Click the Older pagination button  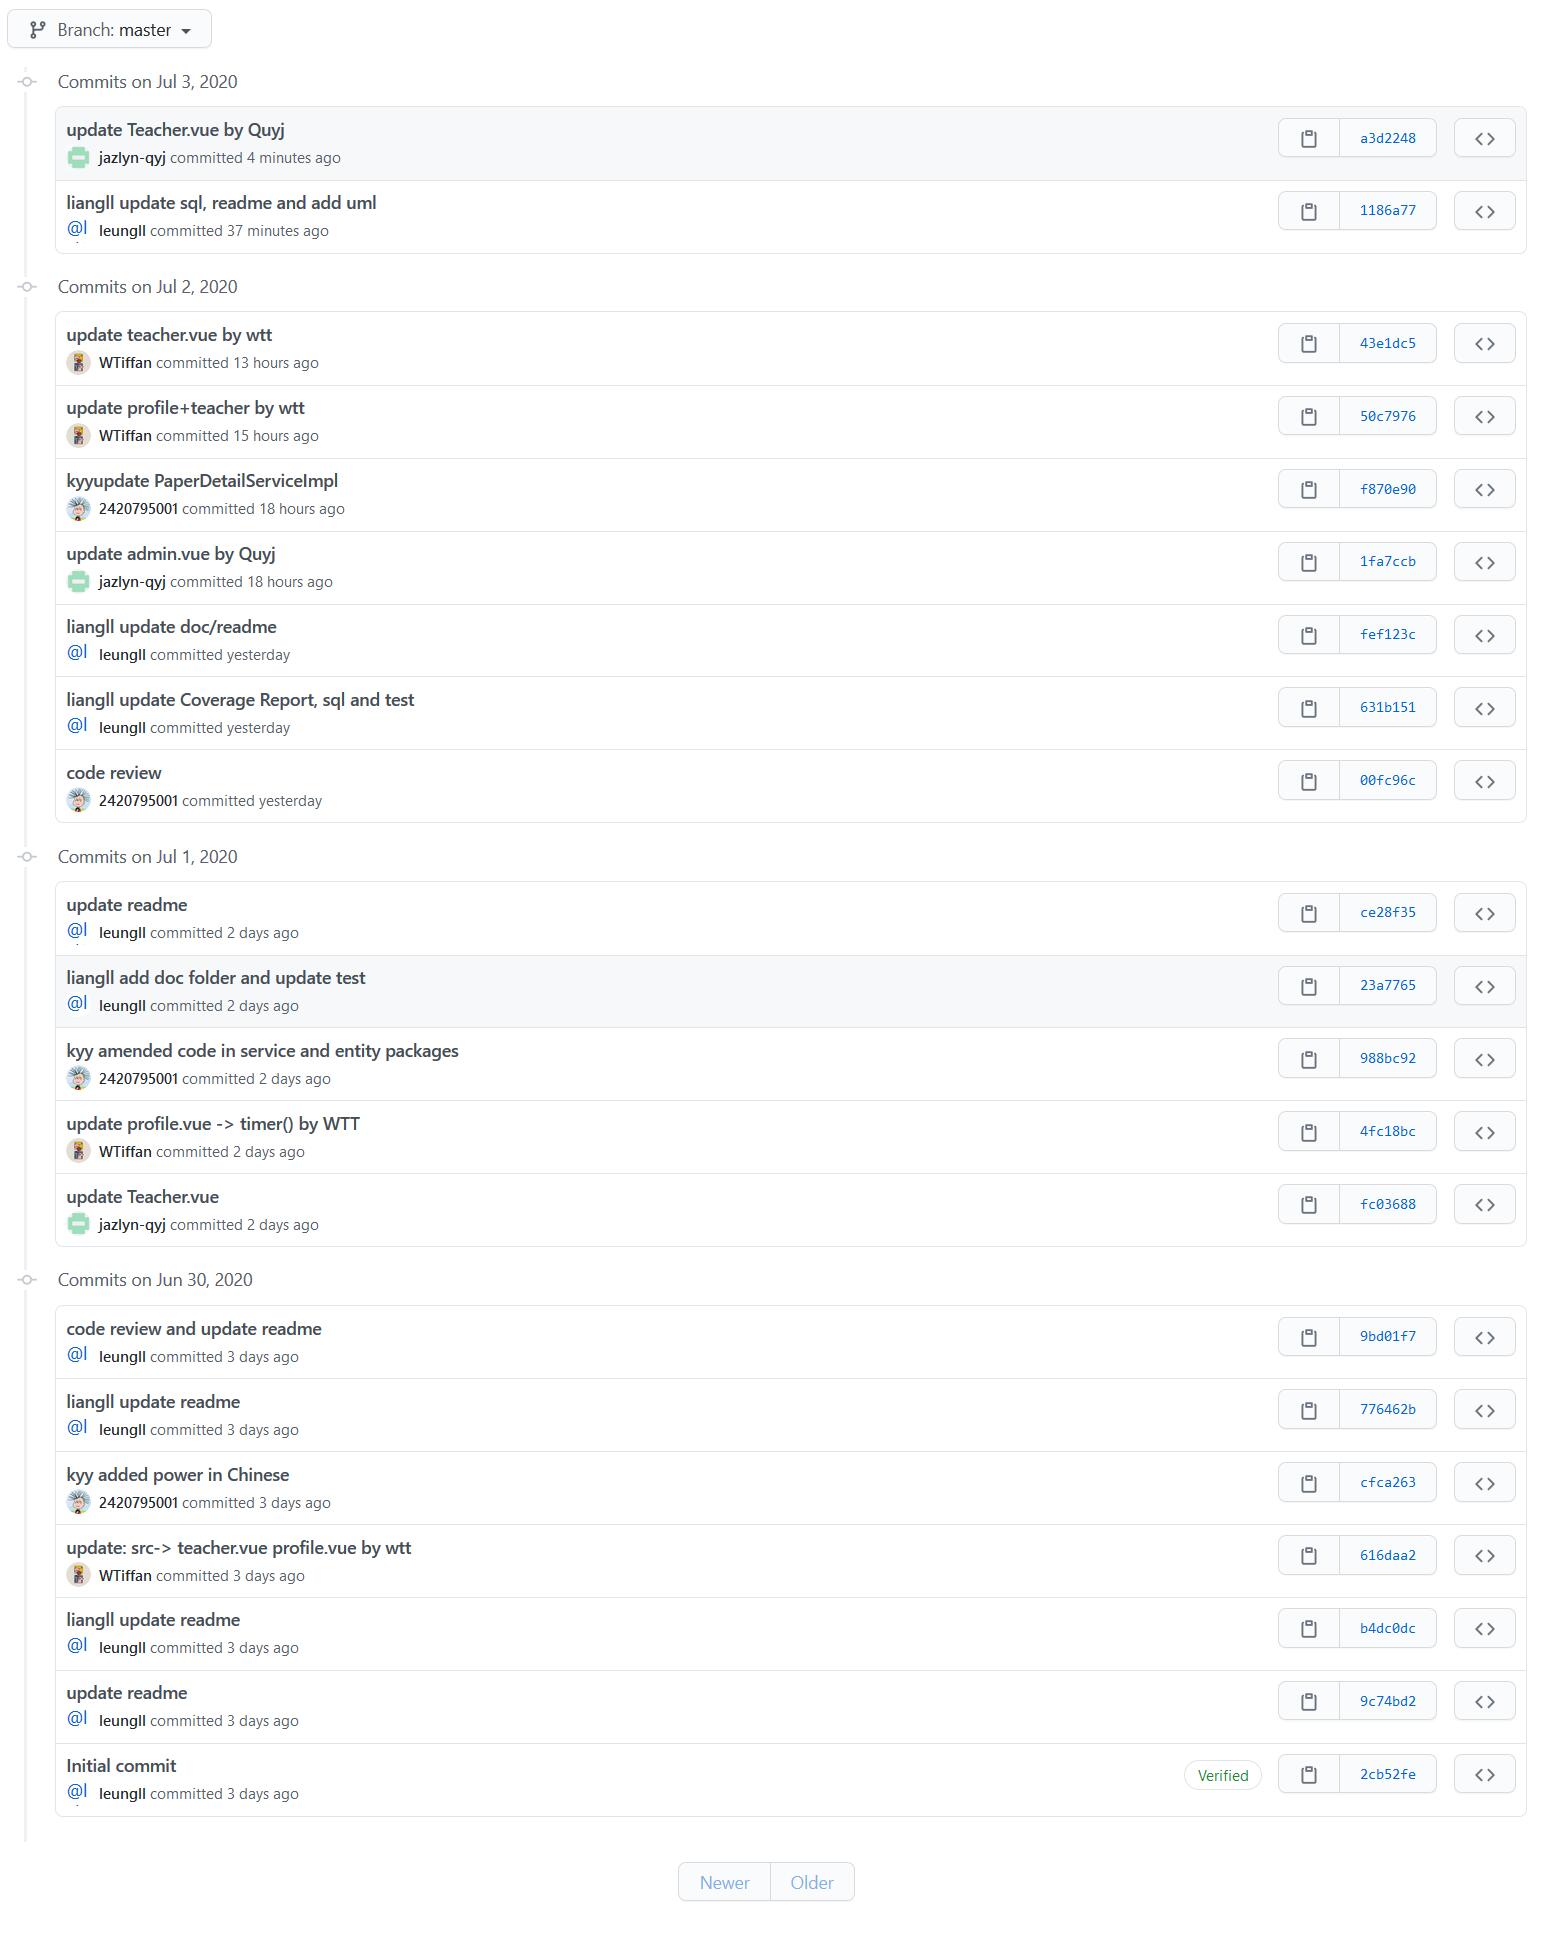click(811, 1881)
